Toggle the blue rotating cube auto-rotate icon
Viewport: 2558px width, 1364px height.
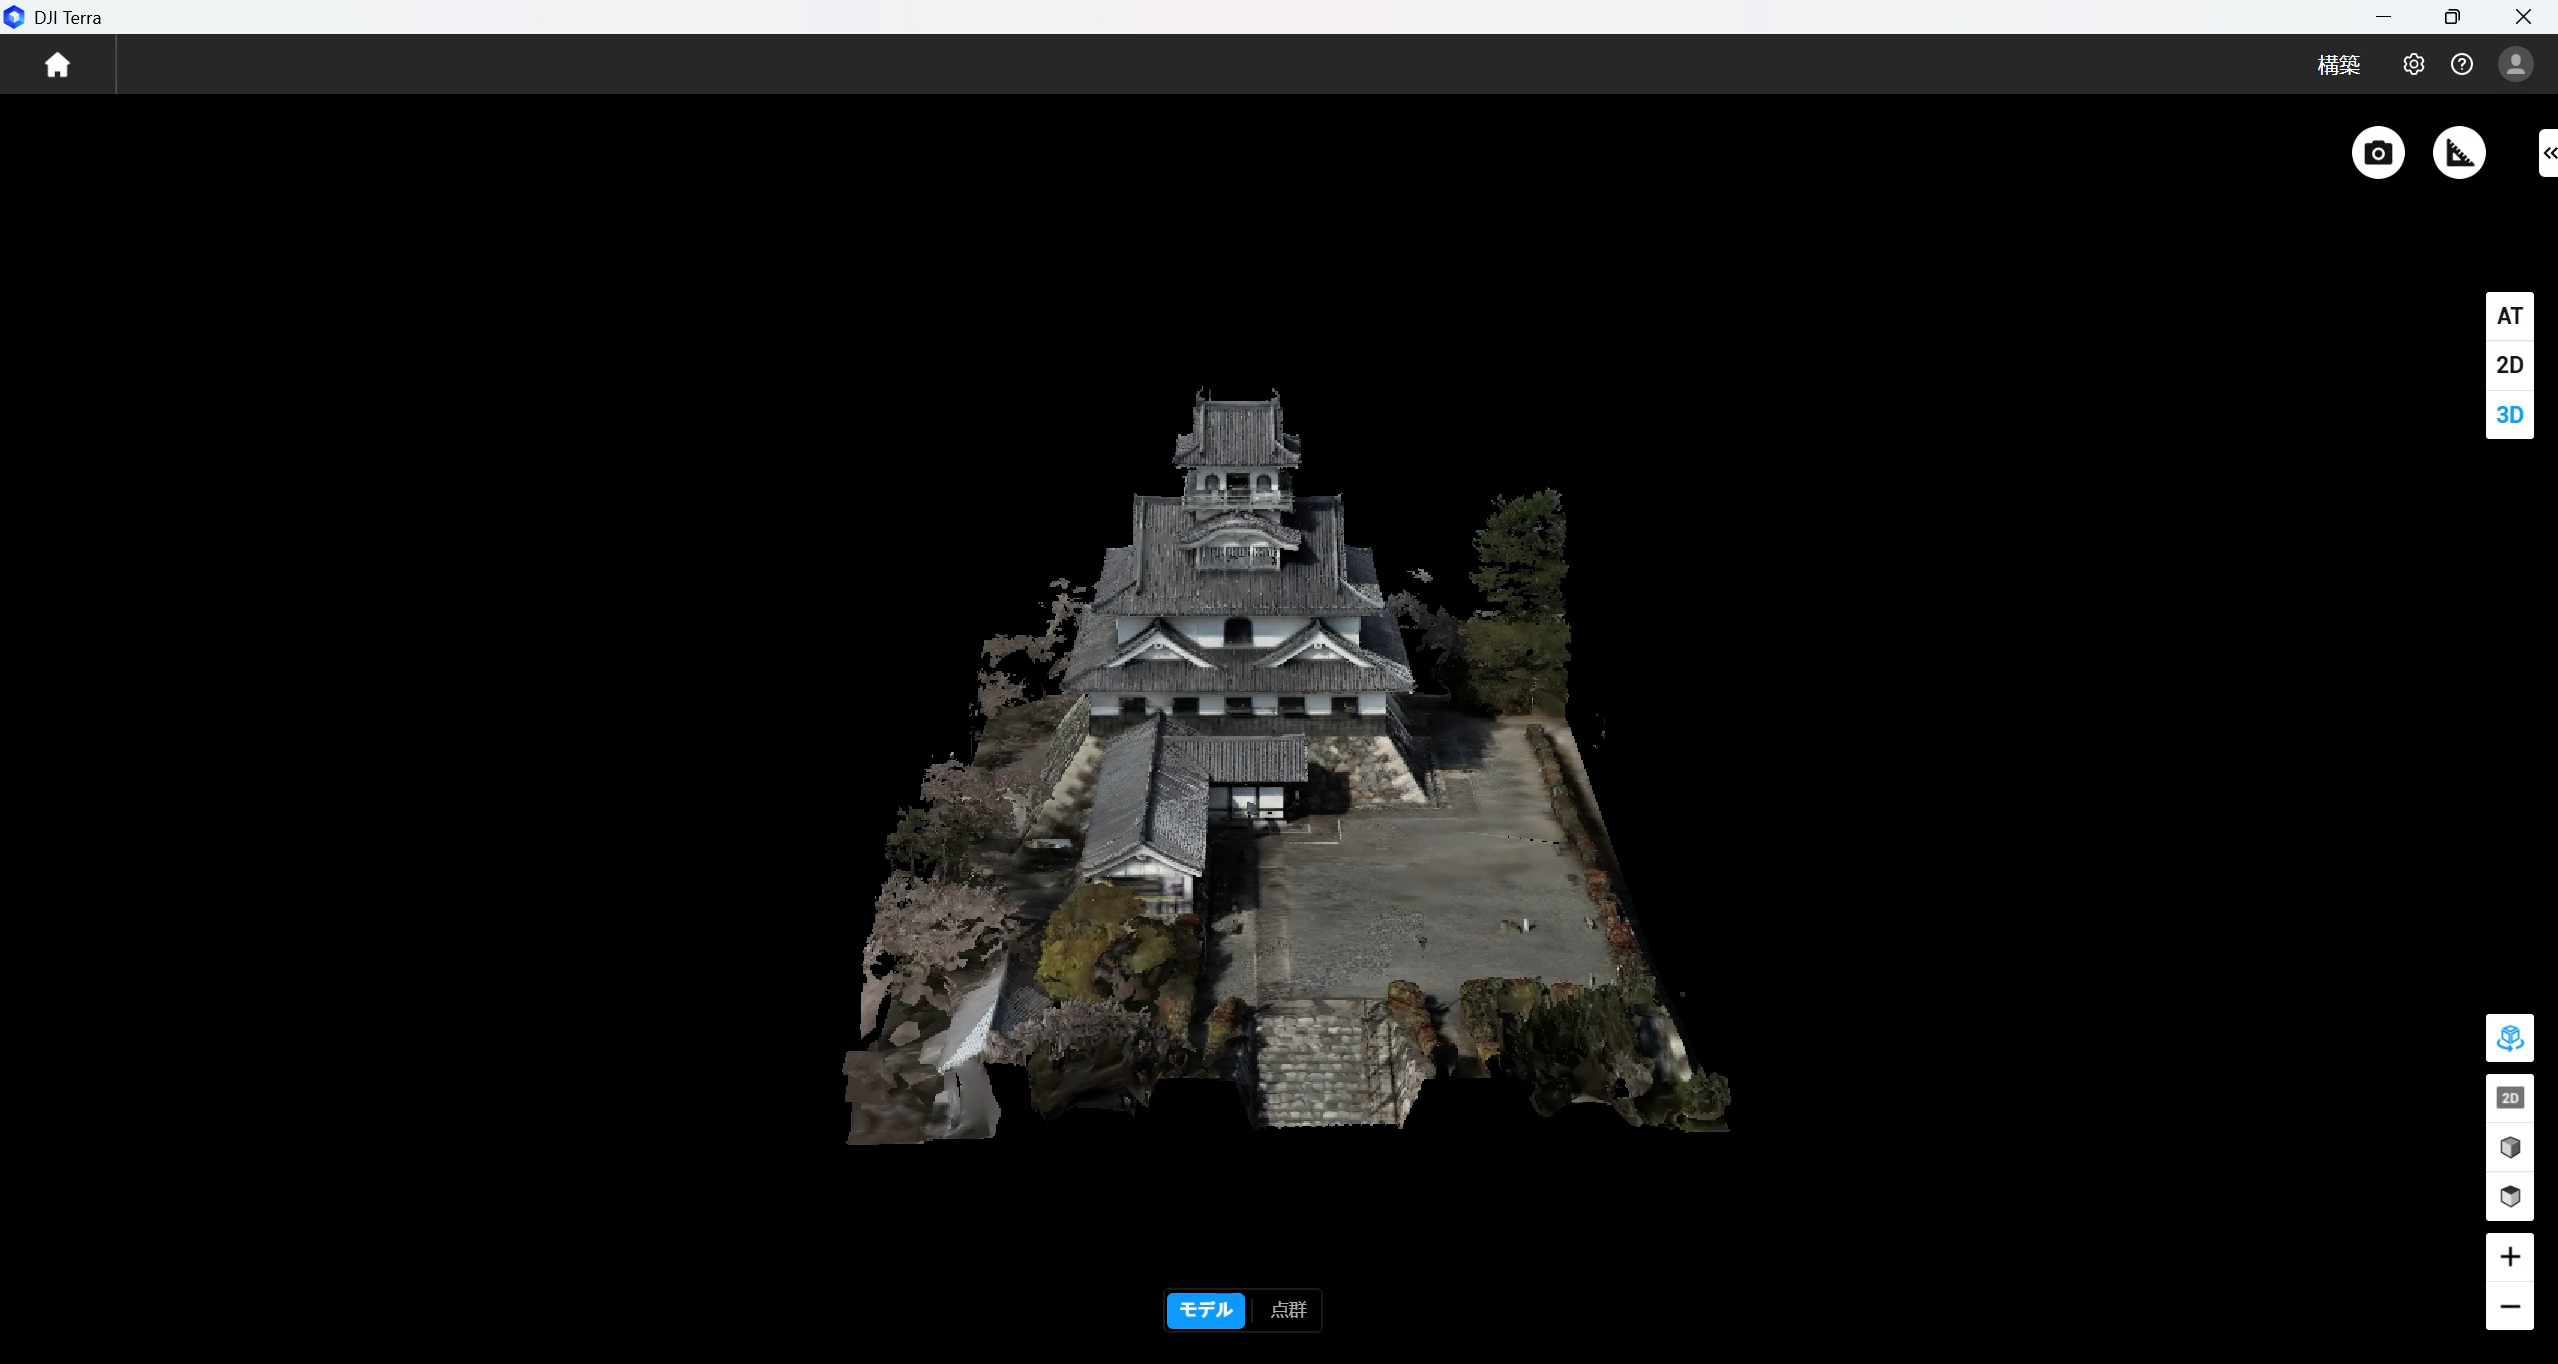[2509, 1038]
